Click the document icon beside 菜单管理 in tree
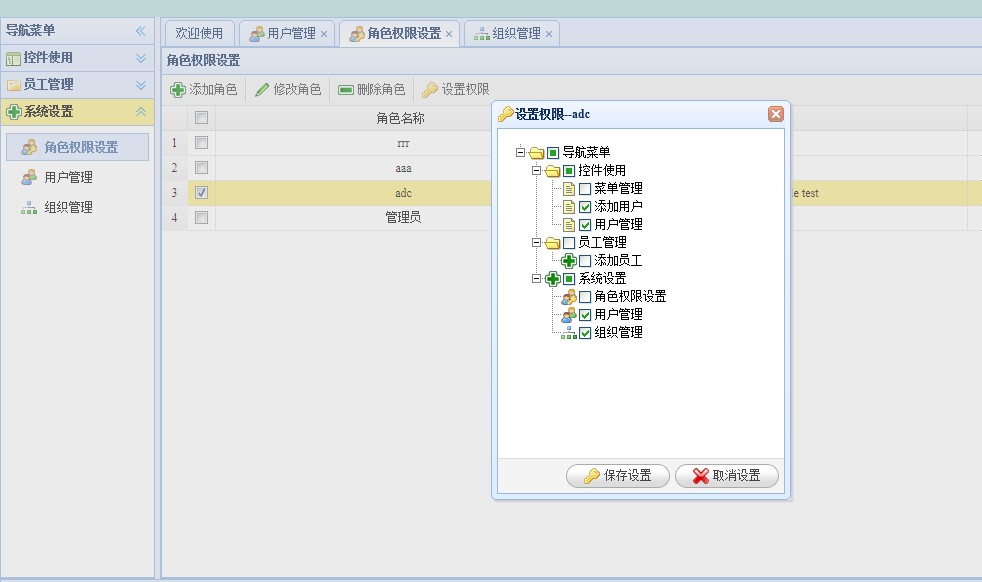The image size is (982, 582). click(569, 189)
